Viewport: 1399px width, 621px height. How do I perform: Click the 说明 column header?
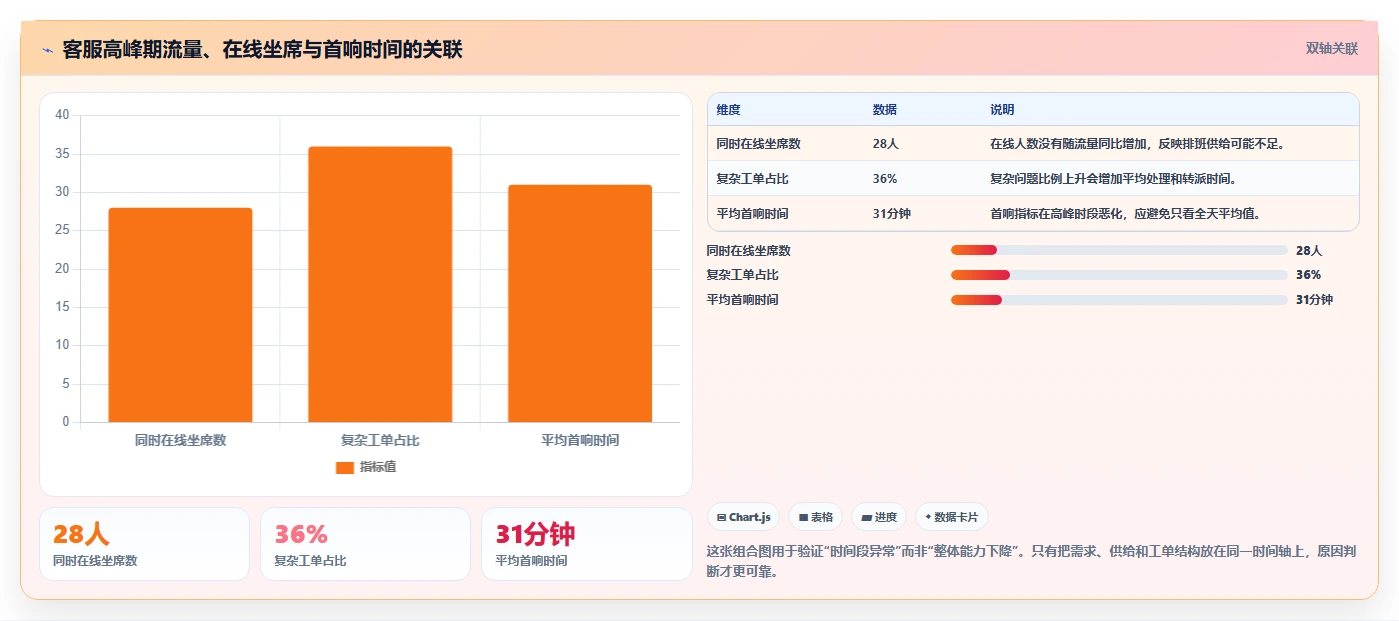click(x=1002, y=110)
